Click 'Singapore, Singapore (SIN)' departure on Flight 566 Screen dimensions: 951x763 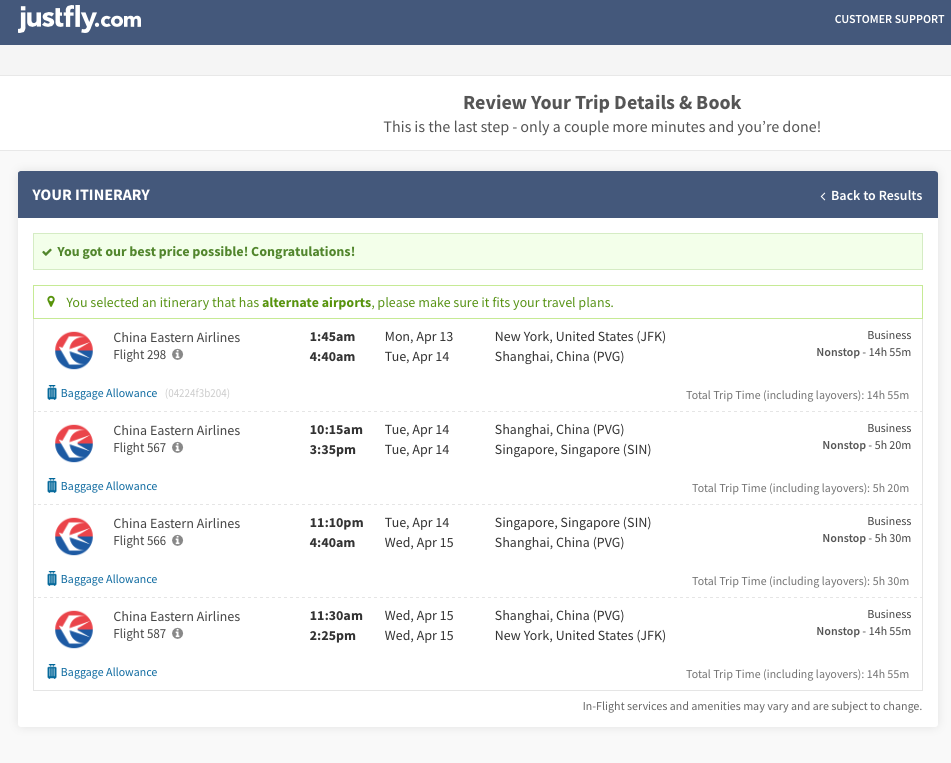pos(573,522)
